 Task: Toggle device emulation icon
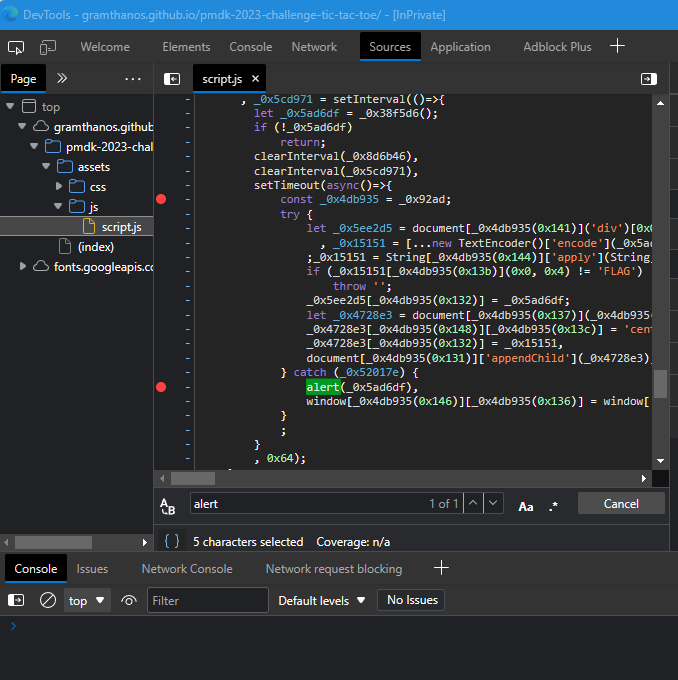(x=48, y=47)
